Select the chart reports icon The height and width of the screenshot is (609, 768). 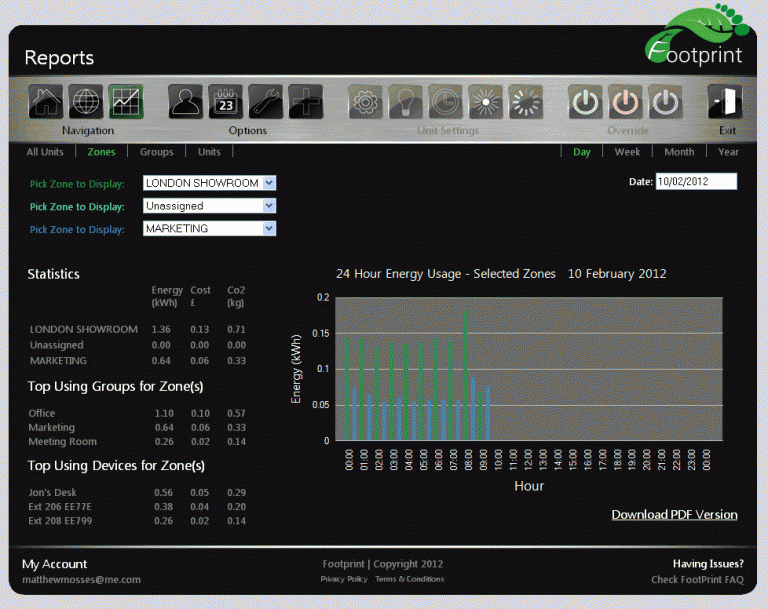pyautogui.click(x=126, y=102)
